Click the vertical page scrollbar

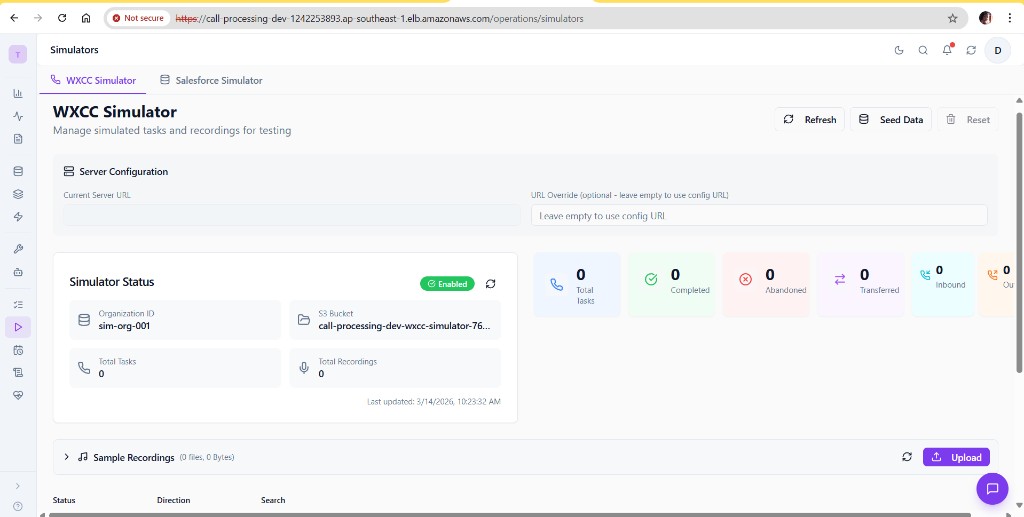1019,242
